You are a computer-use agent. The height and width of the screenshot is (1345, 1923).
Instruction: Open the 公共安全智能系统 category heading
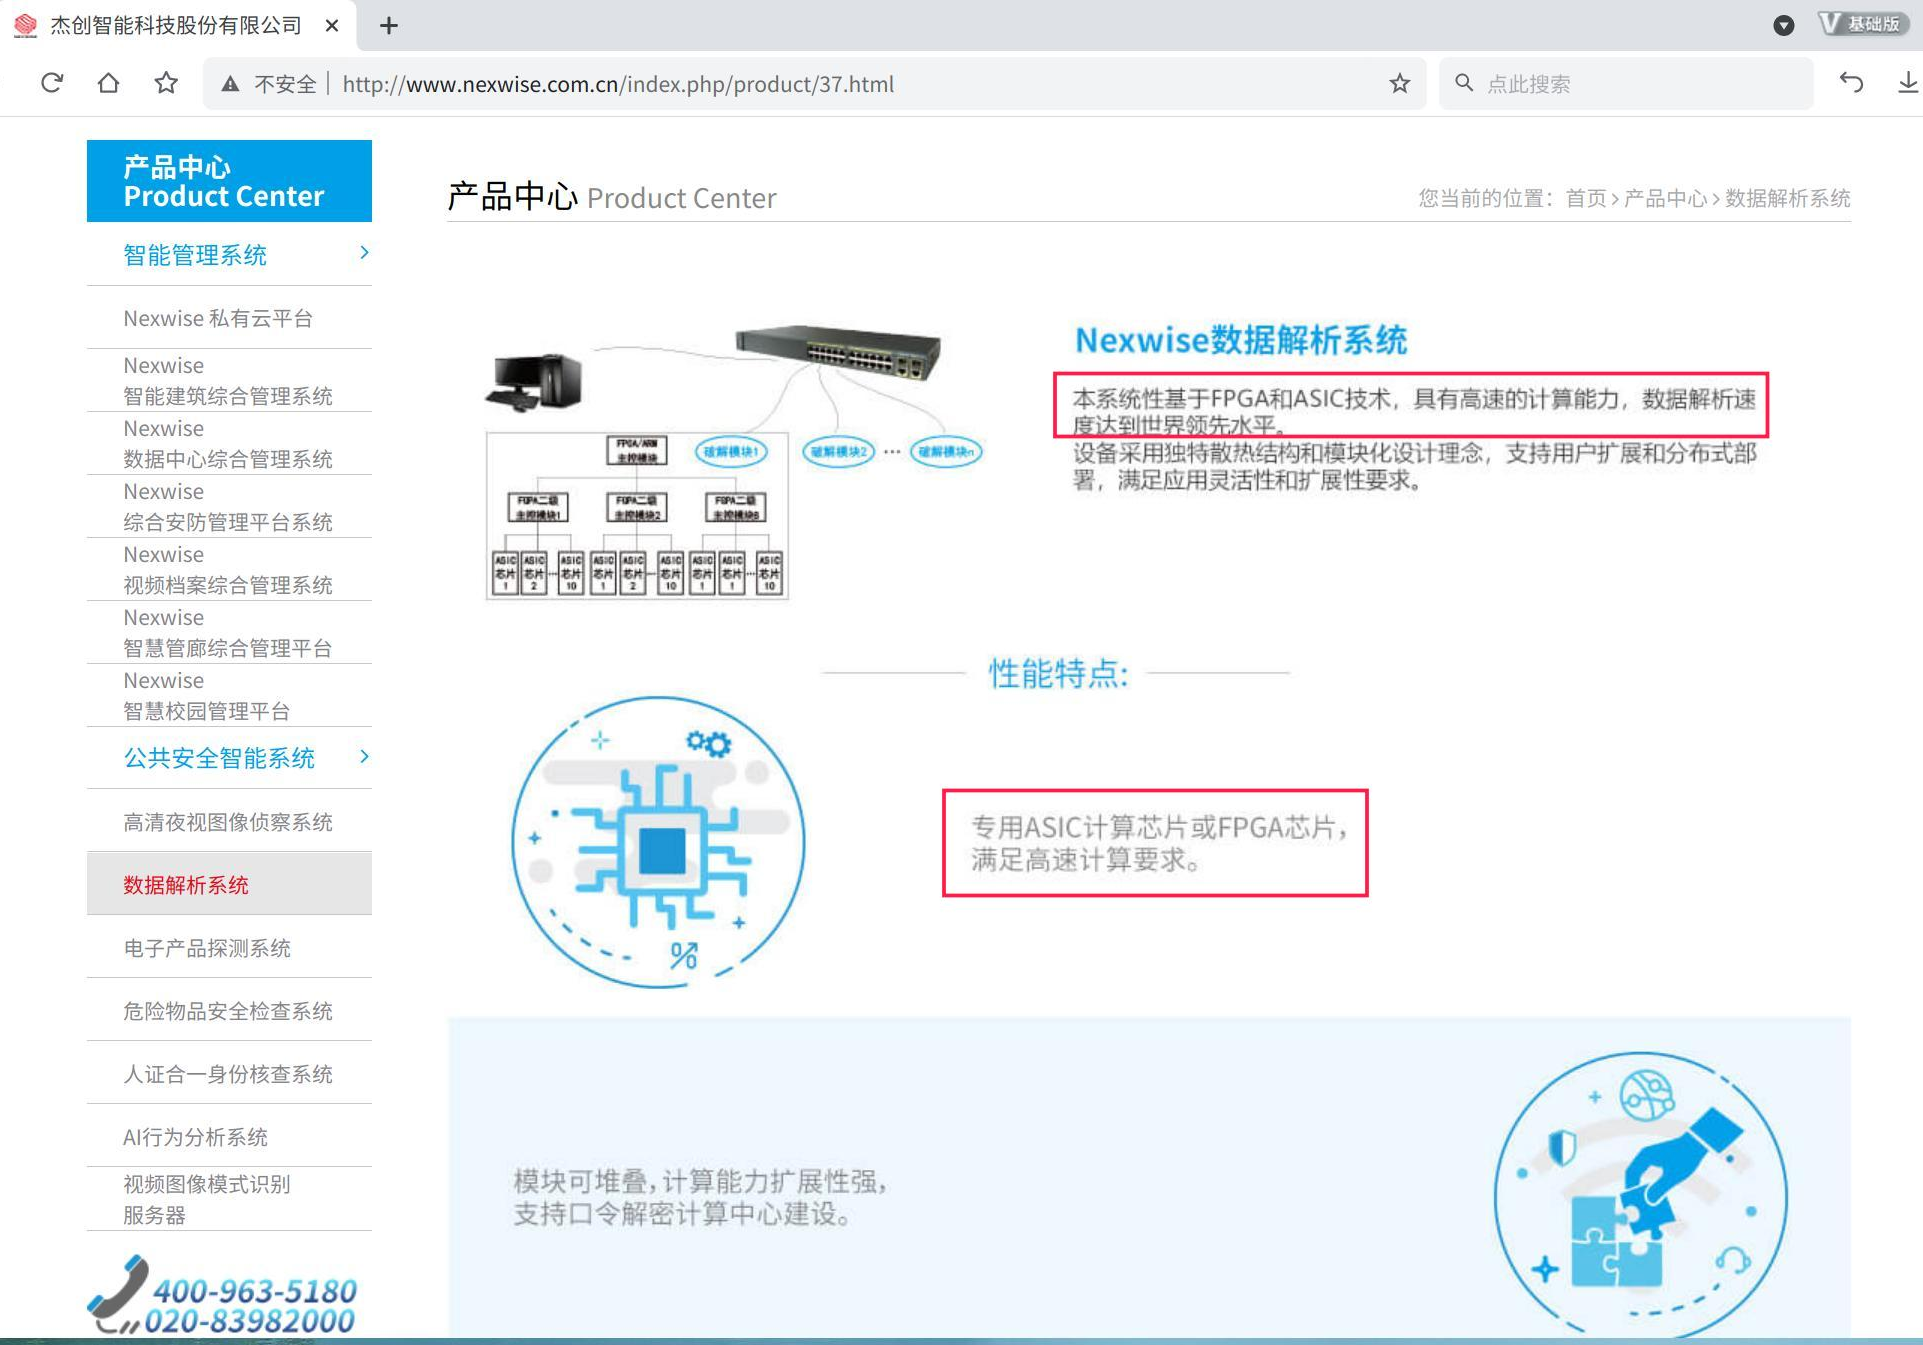(219, 758)
